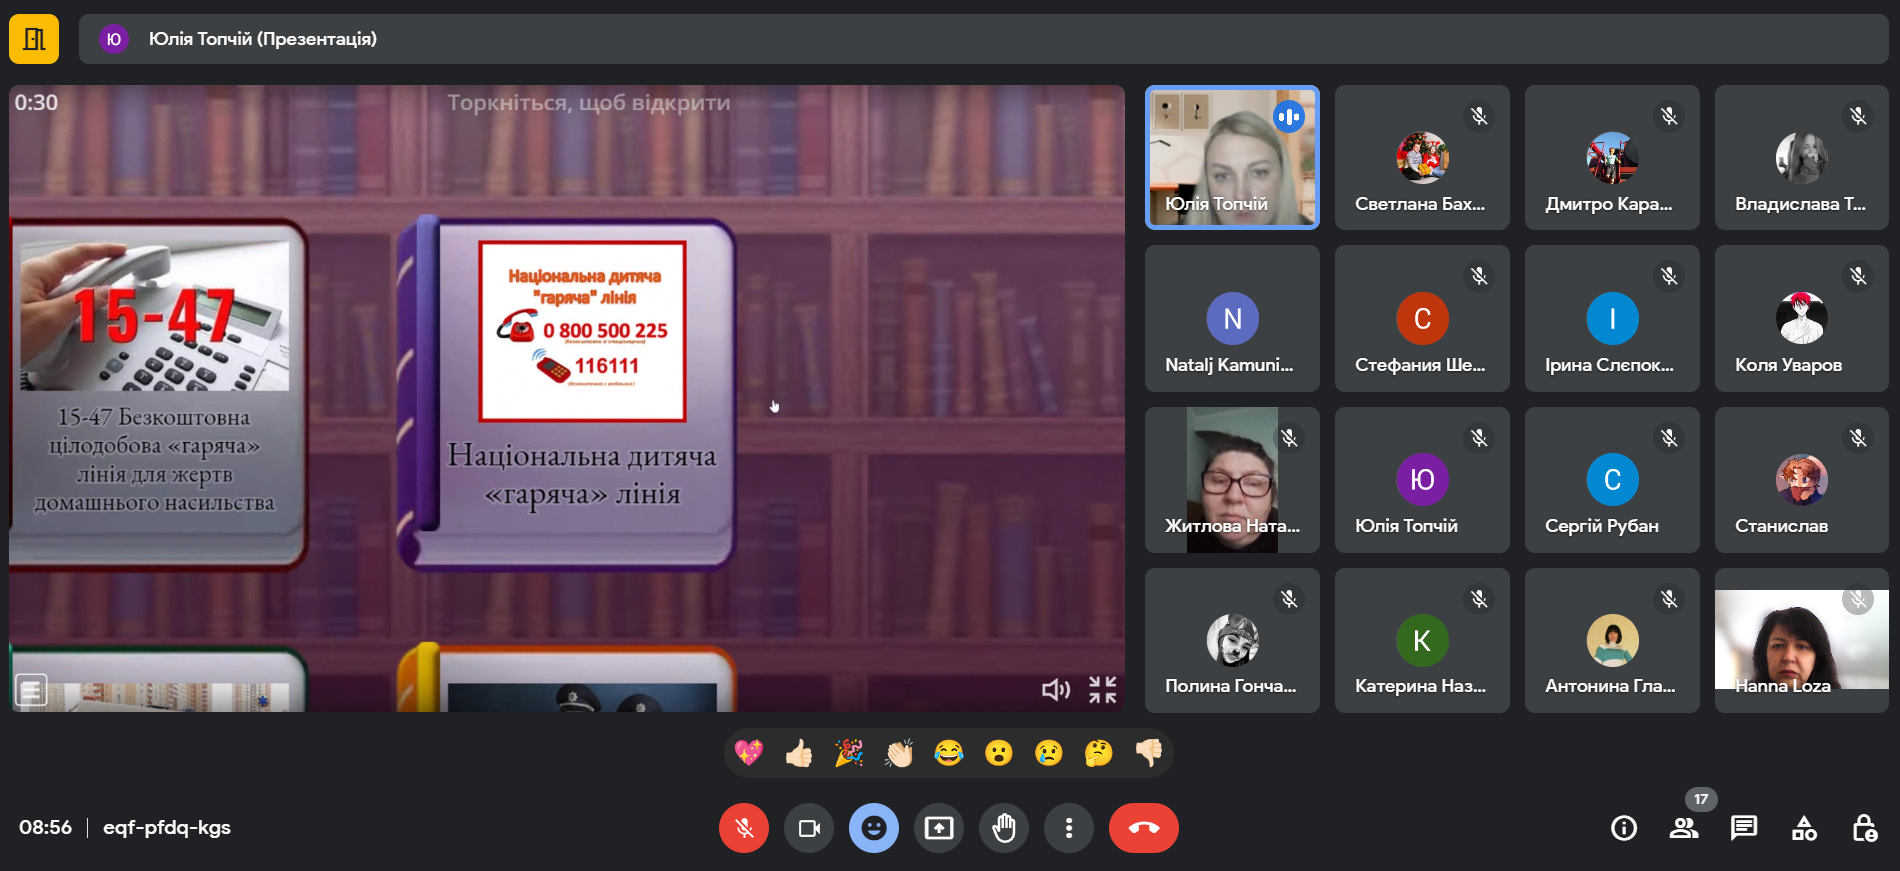The width and height of the screenshot is (1900, 871).
Task: Send the thinking face reaction
Action: 1098,753
